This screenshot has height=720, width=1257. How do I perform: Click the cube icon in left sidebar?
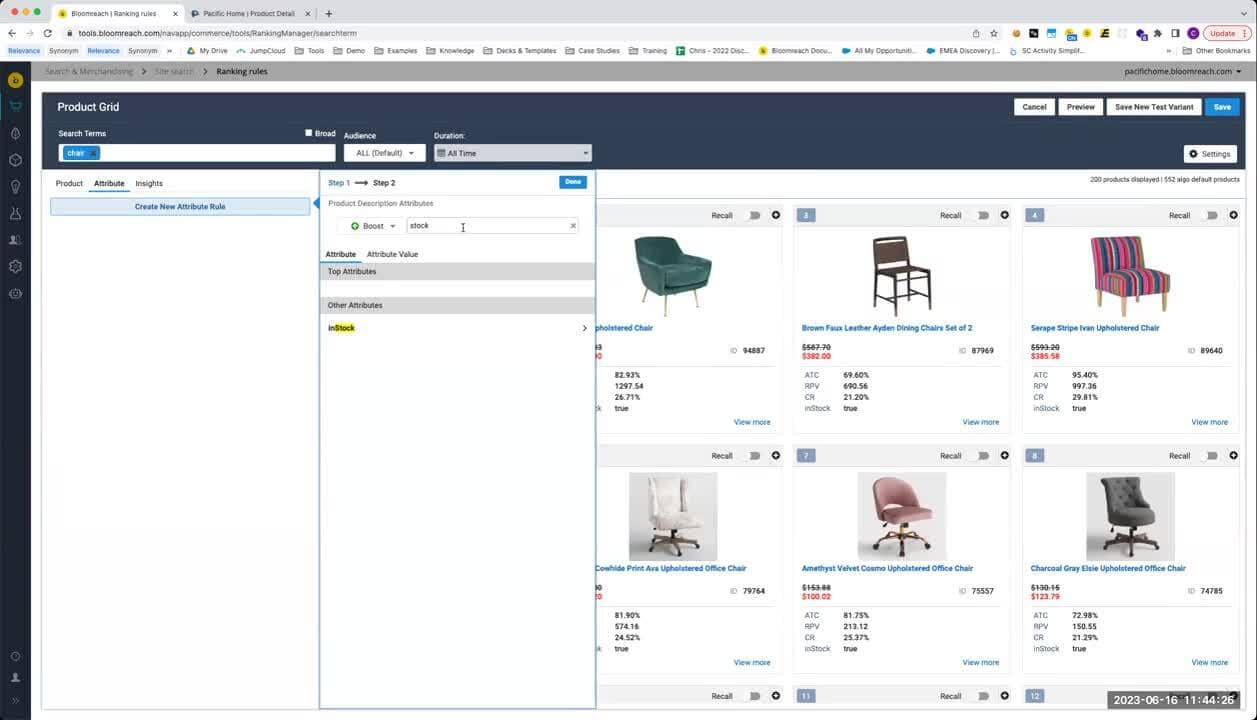coord(15,160)
